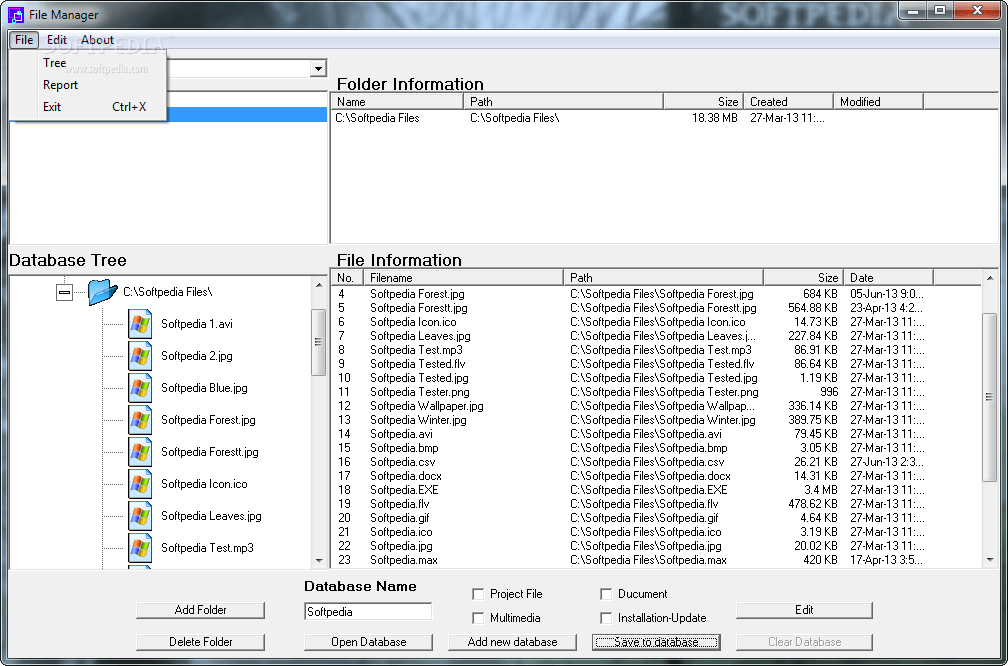
Task: Click the folder icon for C:\Softpedia Files\
Action: (102, 292)
